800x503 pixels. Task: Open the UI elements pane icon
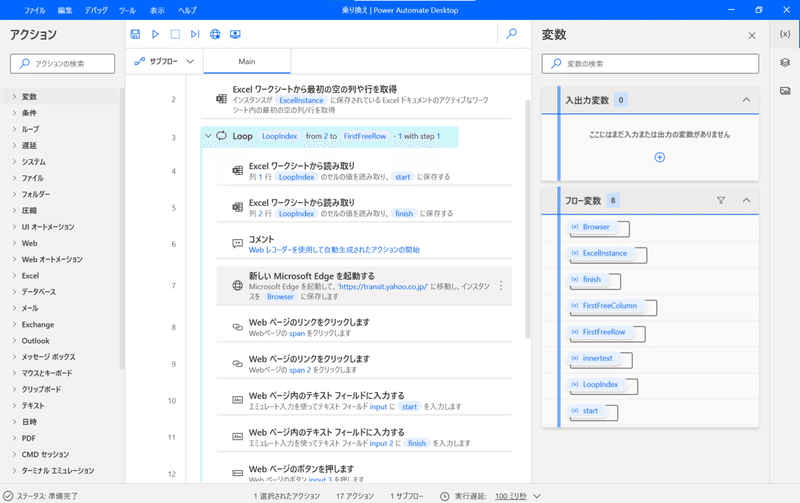[x=785, y=62]
